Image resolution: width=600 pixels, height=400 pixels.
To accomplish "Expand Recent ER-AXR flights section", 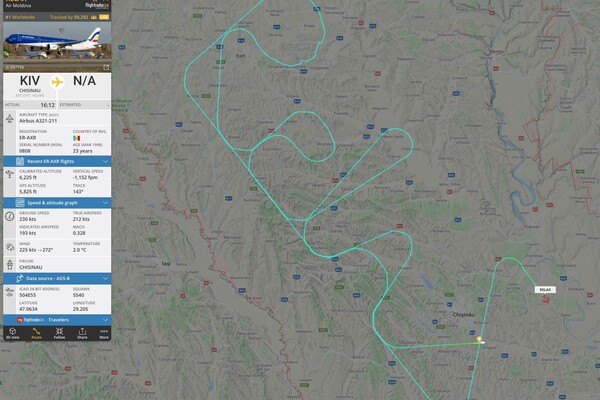I will tap(57, 162).
